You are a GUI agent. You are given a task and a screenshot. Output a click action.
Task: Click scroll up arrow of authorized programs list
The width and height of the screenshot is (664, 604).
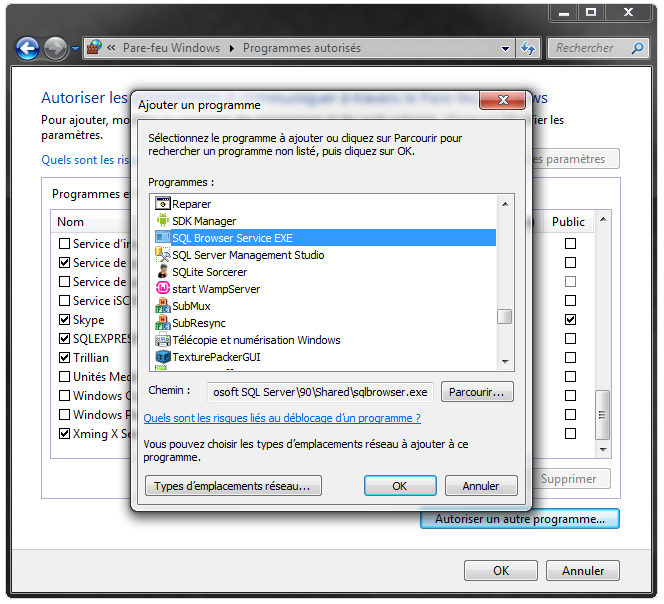[603, 219]
